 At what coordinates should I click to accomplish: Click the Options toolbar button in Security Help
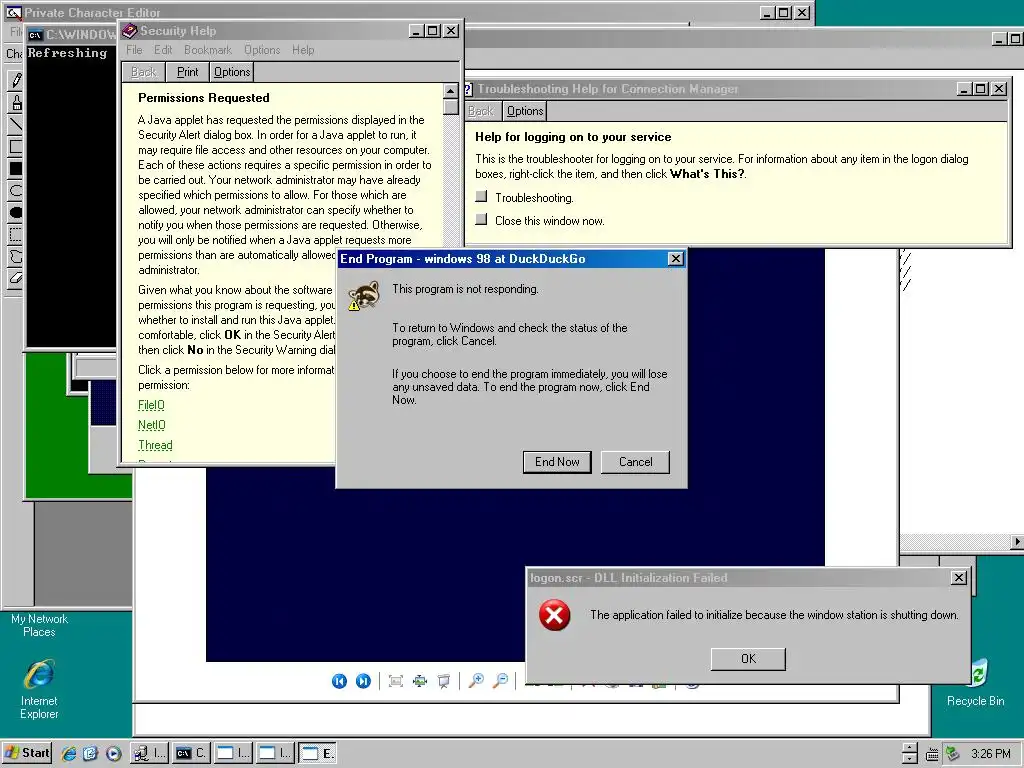[x=232, y=72]
